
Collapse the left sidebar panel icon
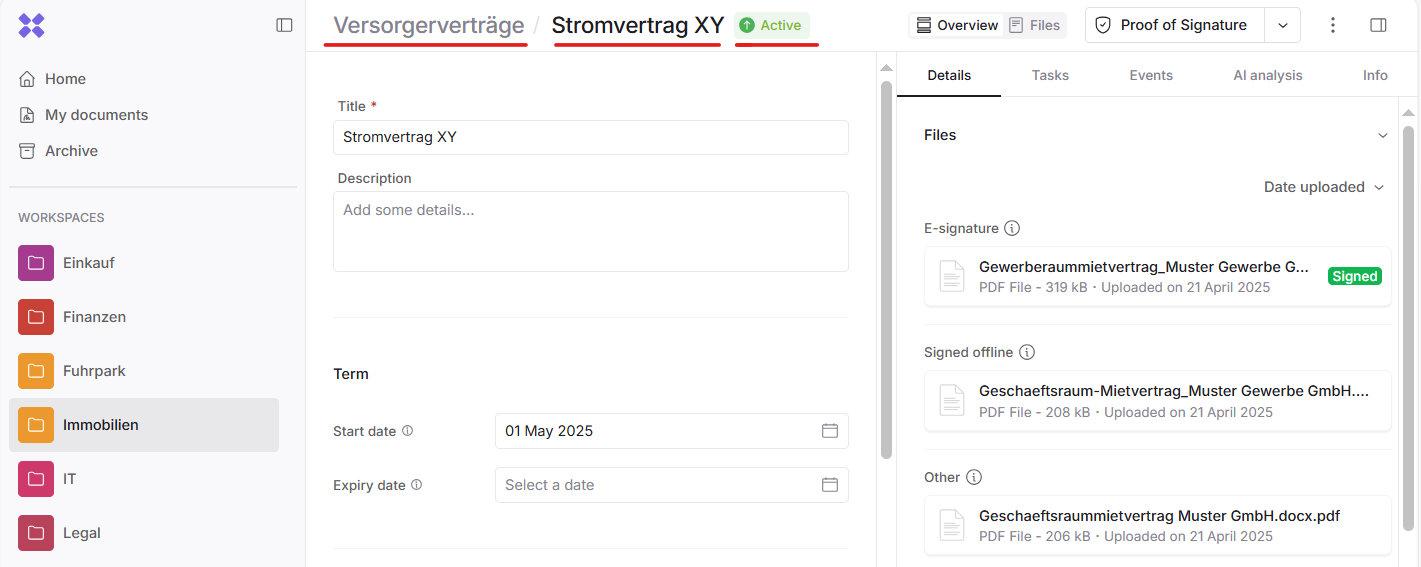[x=284, y=25]
